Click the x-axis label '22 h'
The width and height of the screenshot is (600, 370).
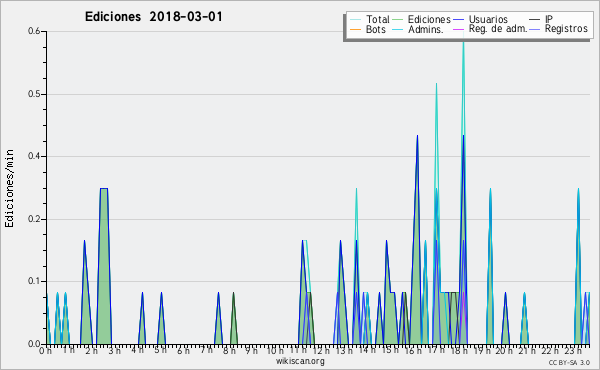(x=550, y=351)
